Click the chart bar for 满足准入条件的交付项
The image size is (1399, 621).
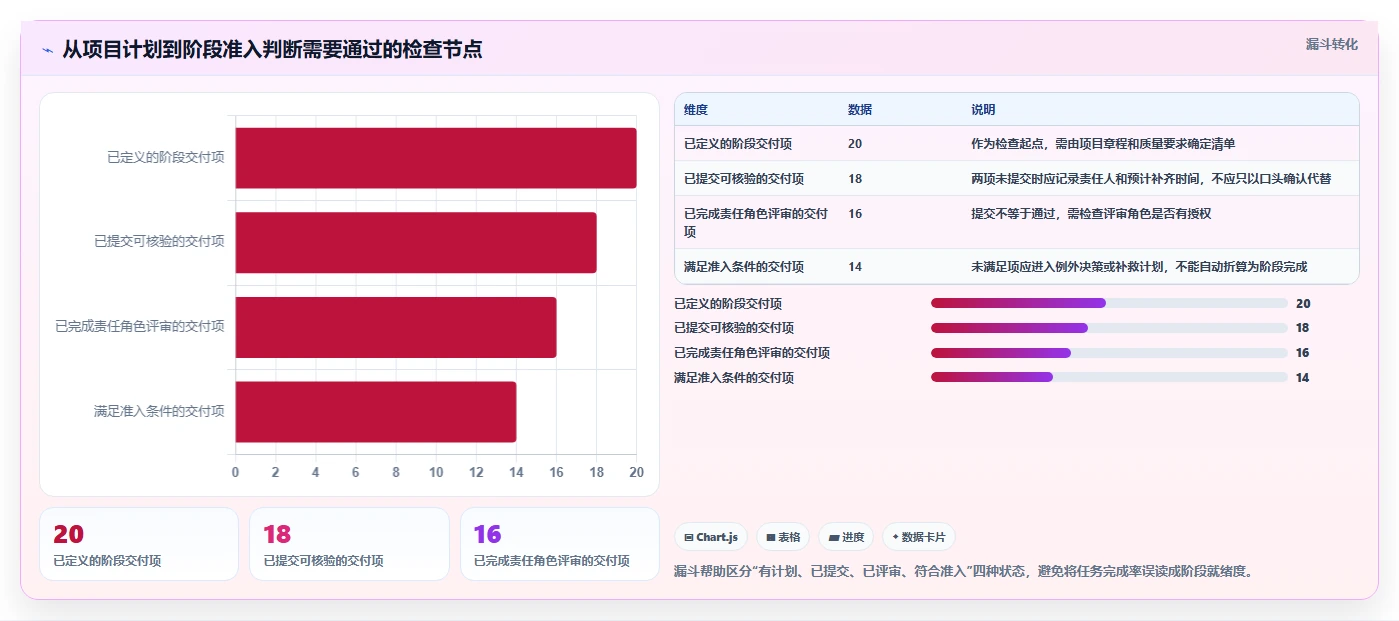pos(376,411)
